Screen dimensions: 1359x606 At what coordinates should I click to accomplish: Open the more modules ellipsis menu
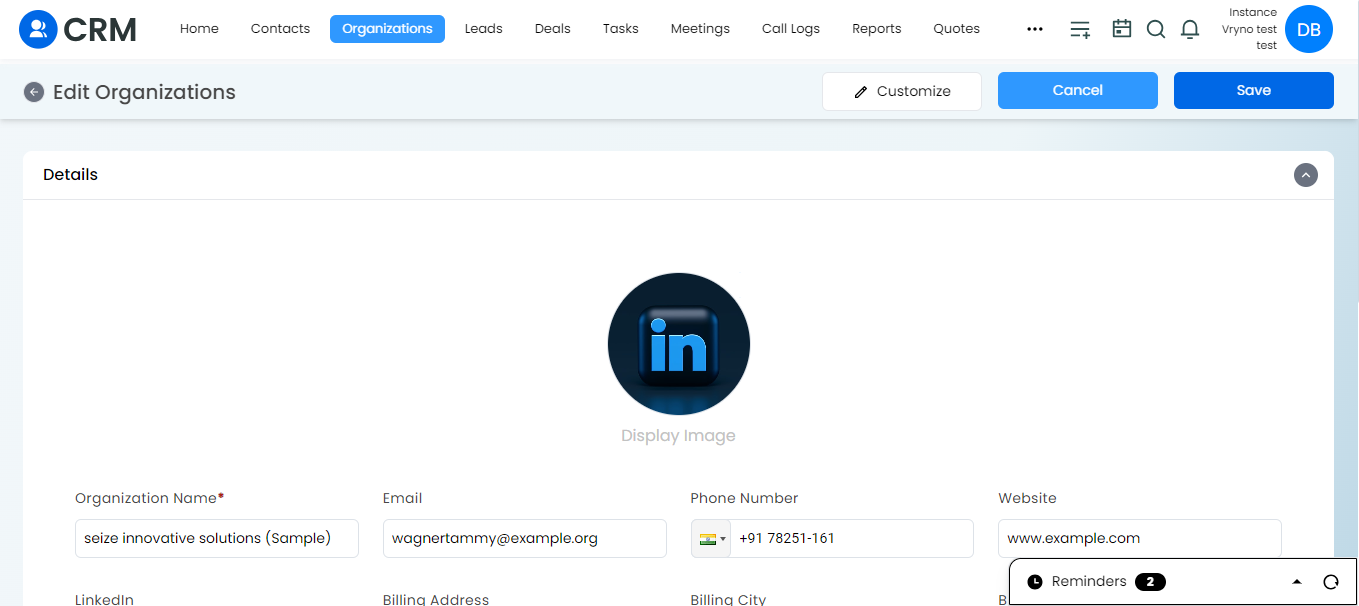[x=1035, y=29]
